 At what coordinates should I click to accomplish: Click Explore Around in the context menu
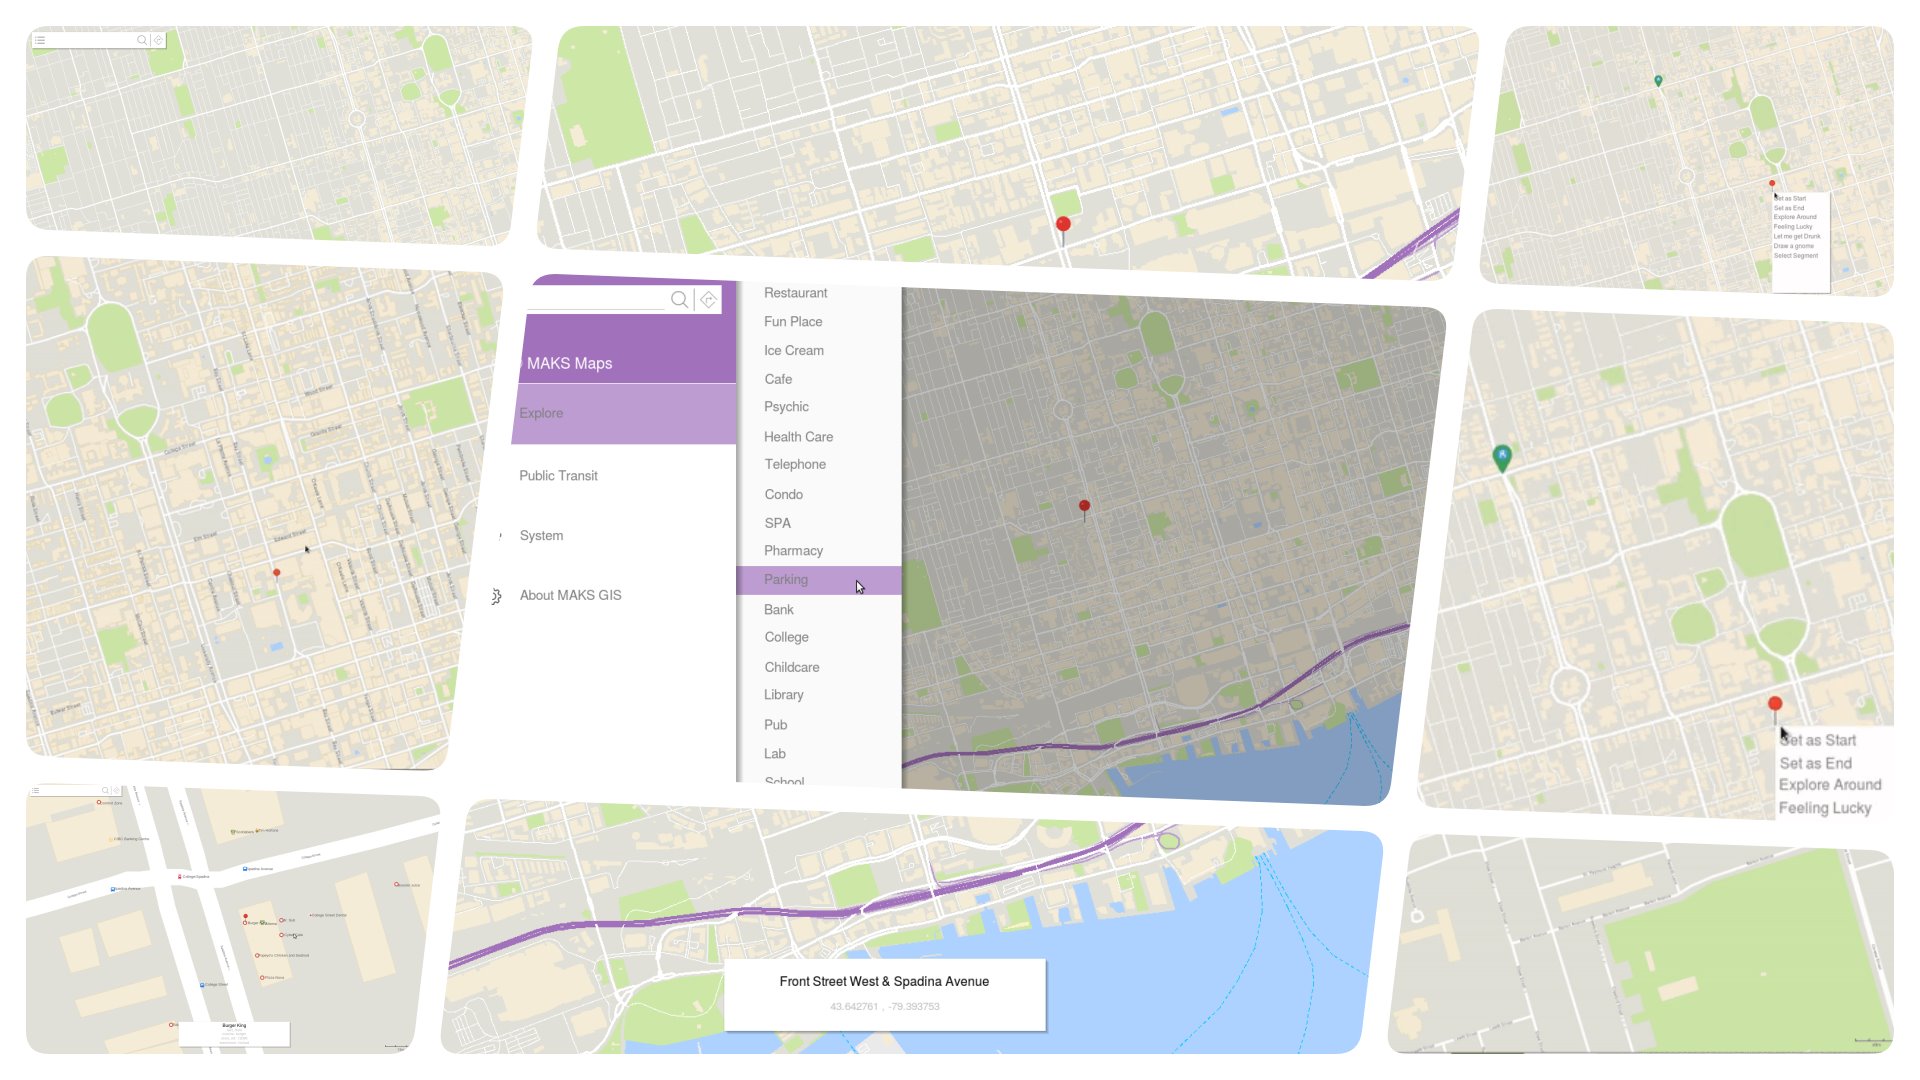pyautogui.click(x=1829, y=785)
